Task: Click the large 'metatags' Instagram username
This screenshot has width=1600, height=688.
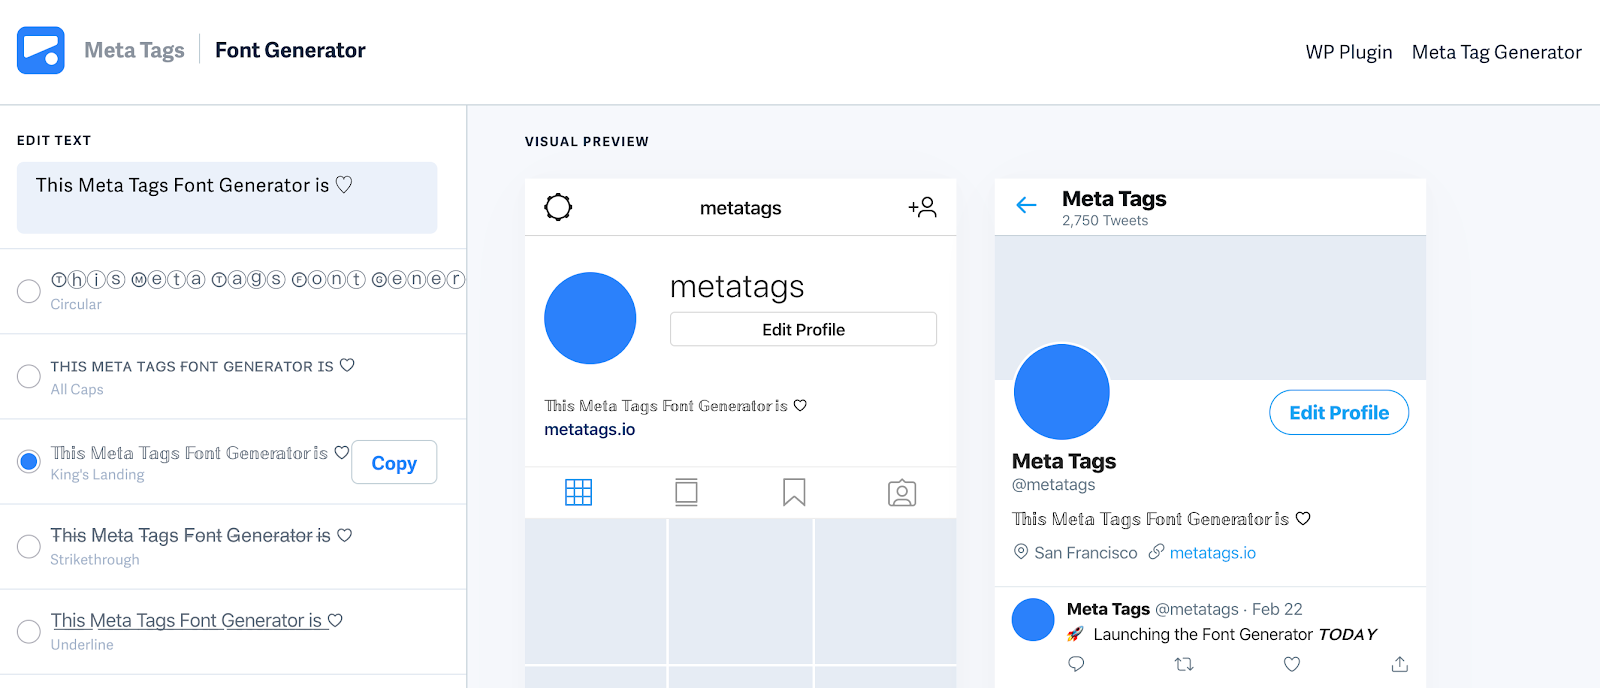Action: coord(737,287)
